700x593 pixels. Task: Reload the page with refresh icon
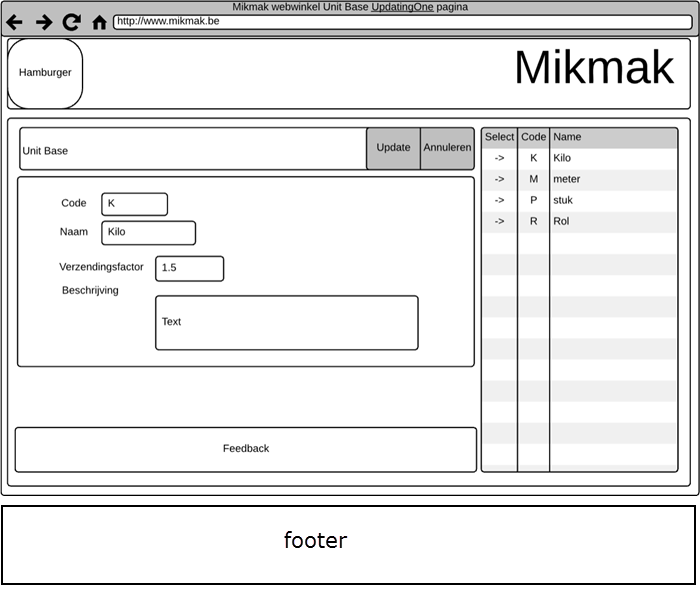tap(71, 22)
